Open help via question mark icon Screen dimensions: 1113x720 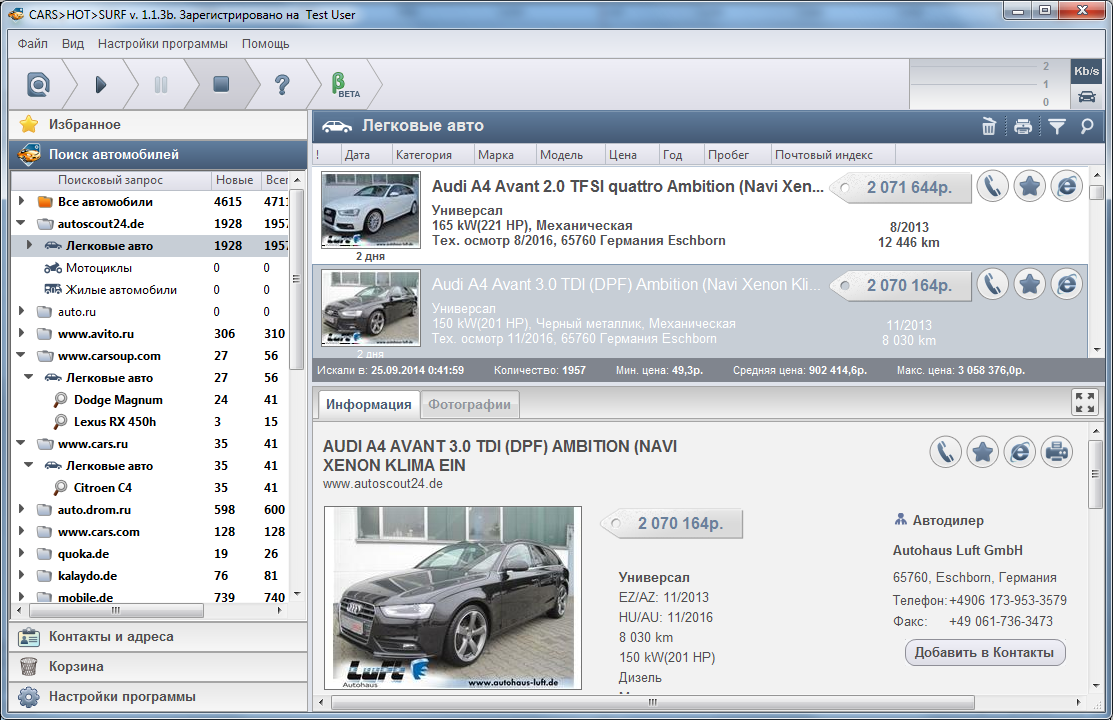282,84
